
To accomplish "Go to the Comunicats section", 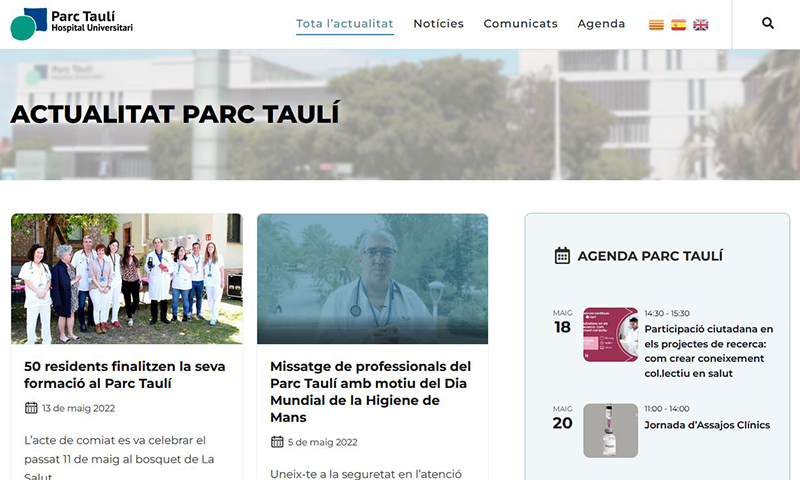I will (520, 24).
